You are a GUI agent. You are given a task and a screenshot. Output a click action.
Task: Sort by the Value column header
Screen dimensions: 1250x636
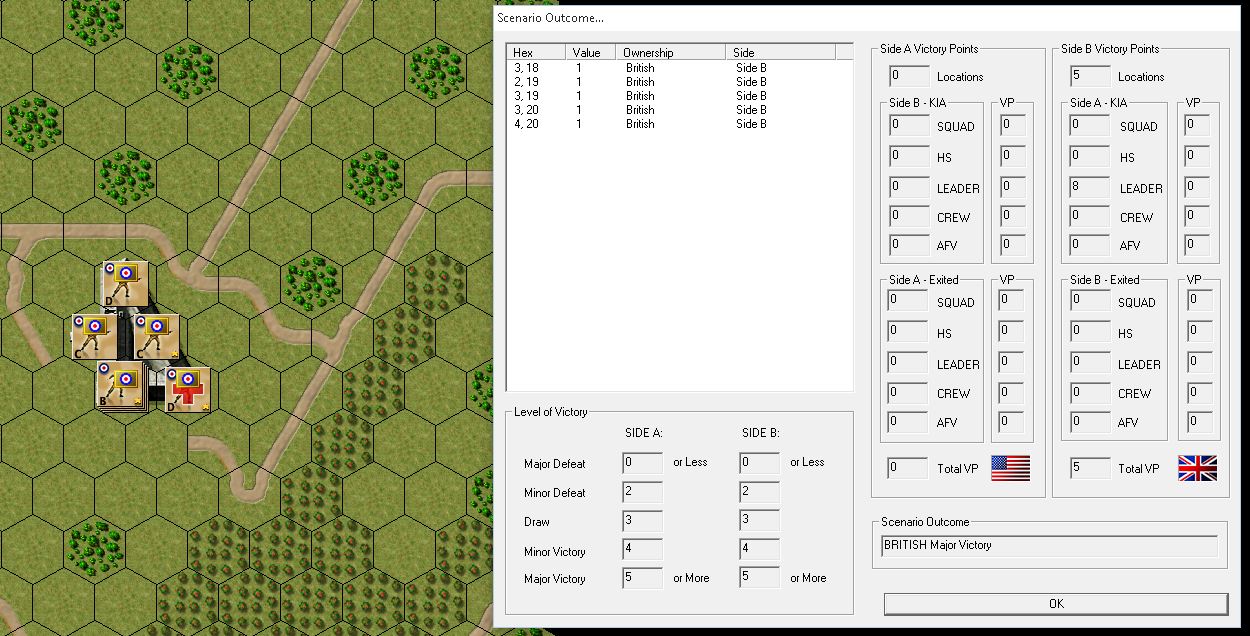click(591, 52)
